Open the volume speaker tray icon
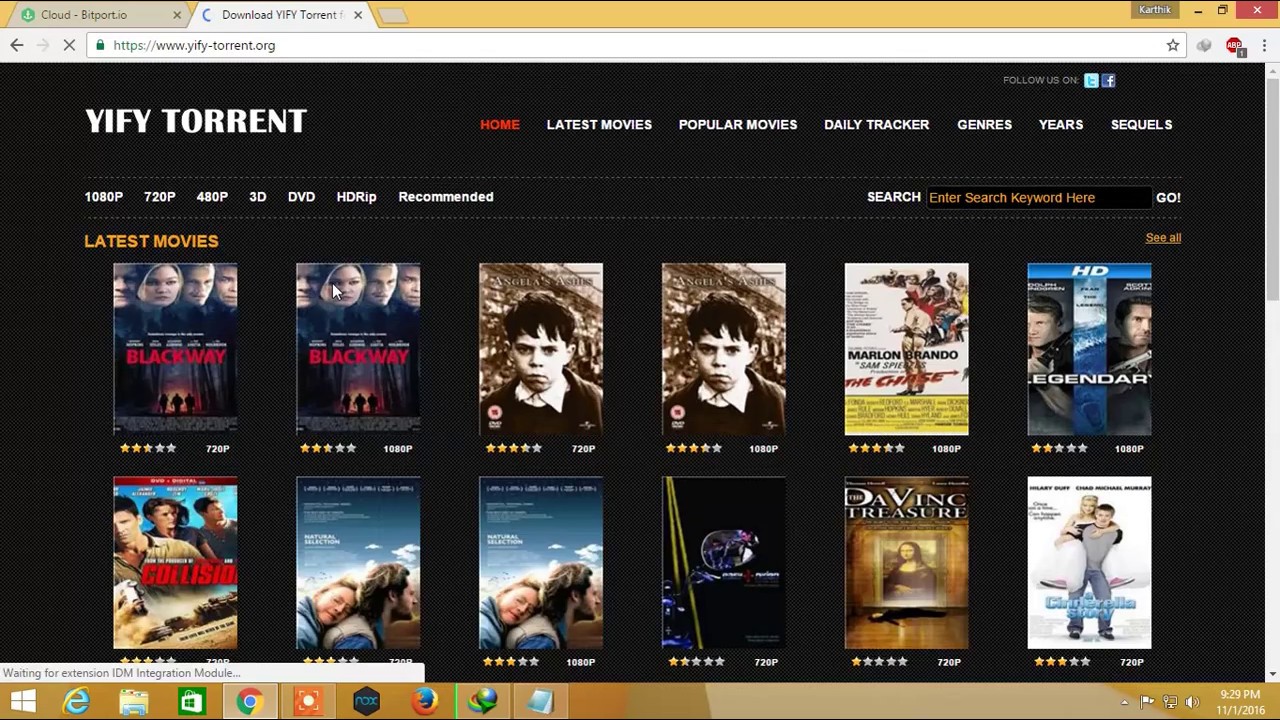This screenshot has height=720, width=1280. coord(1191,702)
